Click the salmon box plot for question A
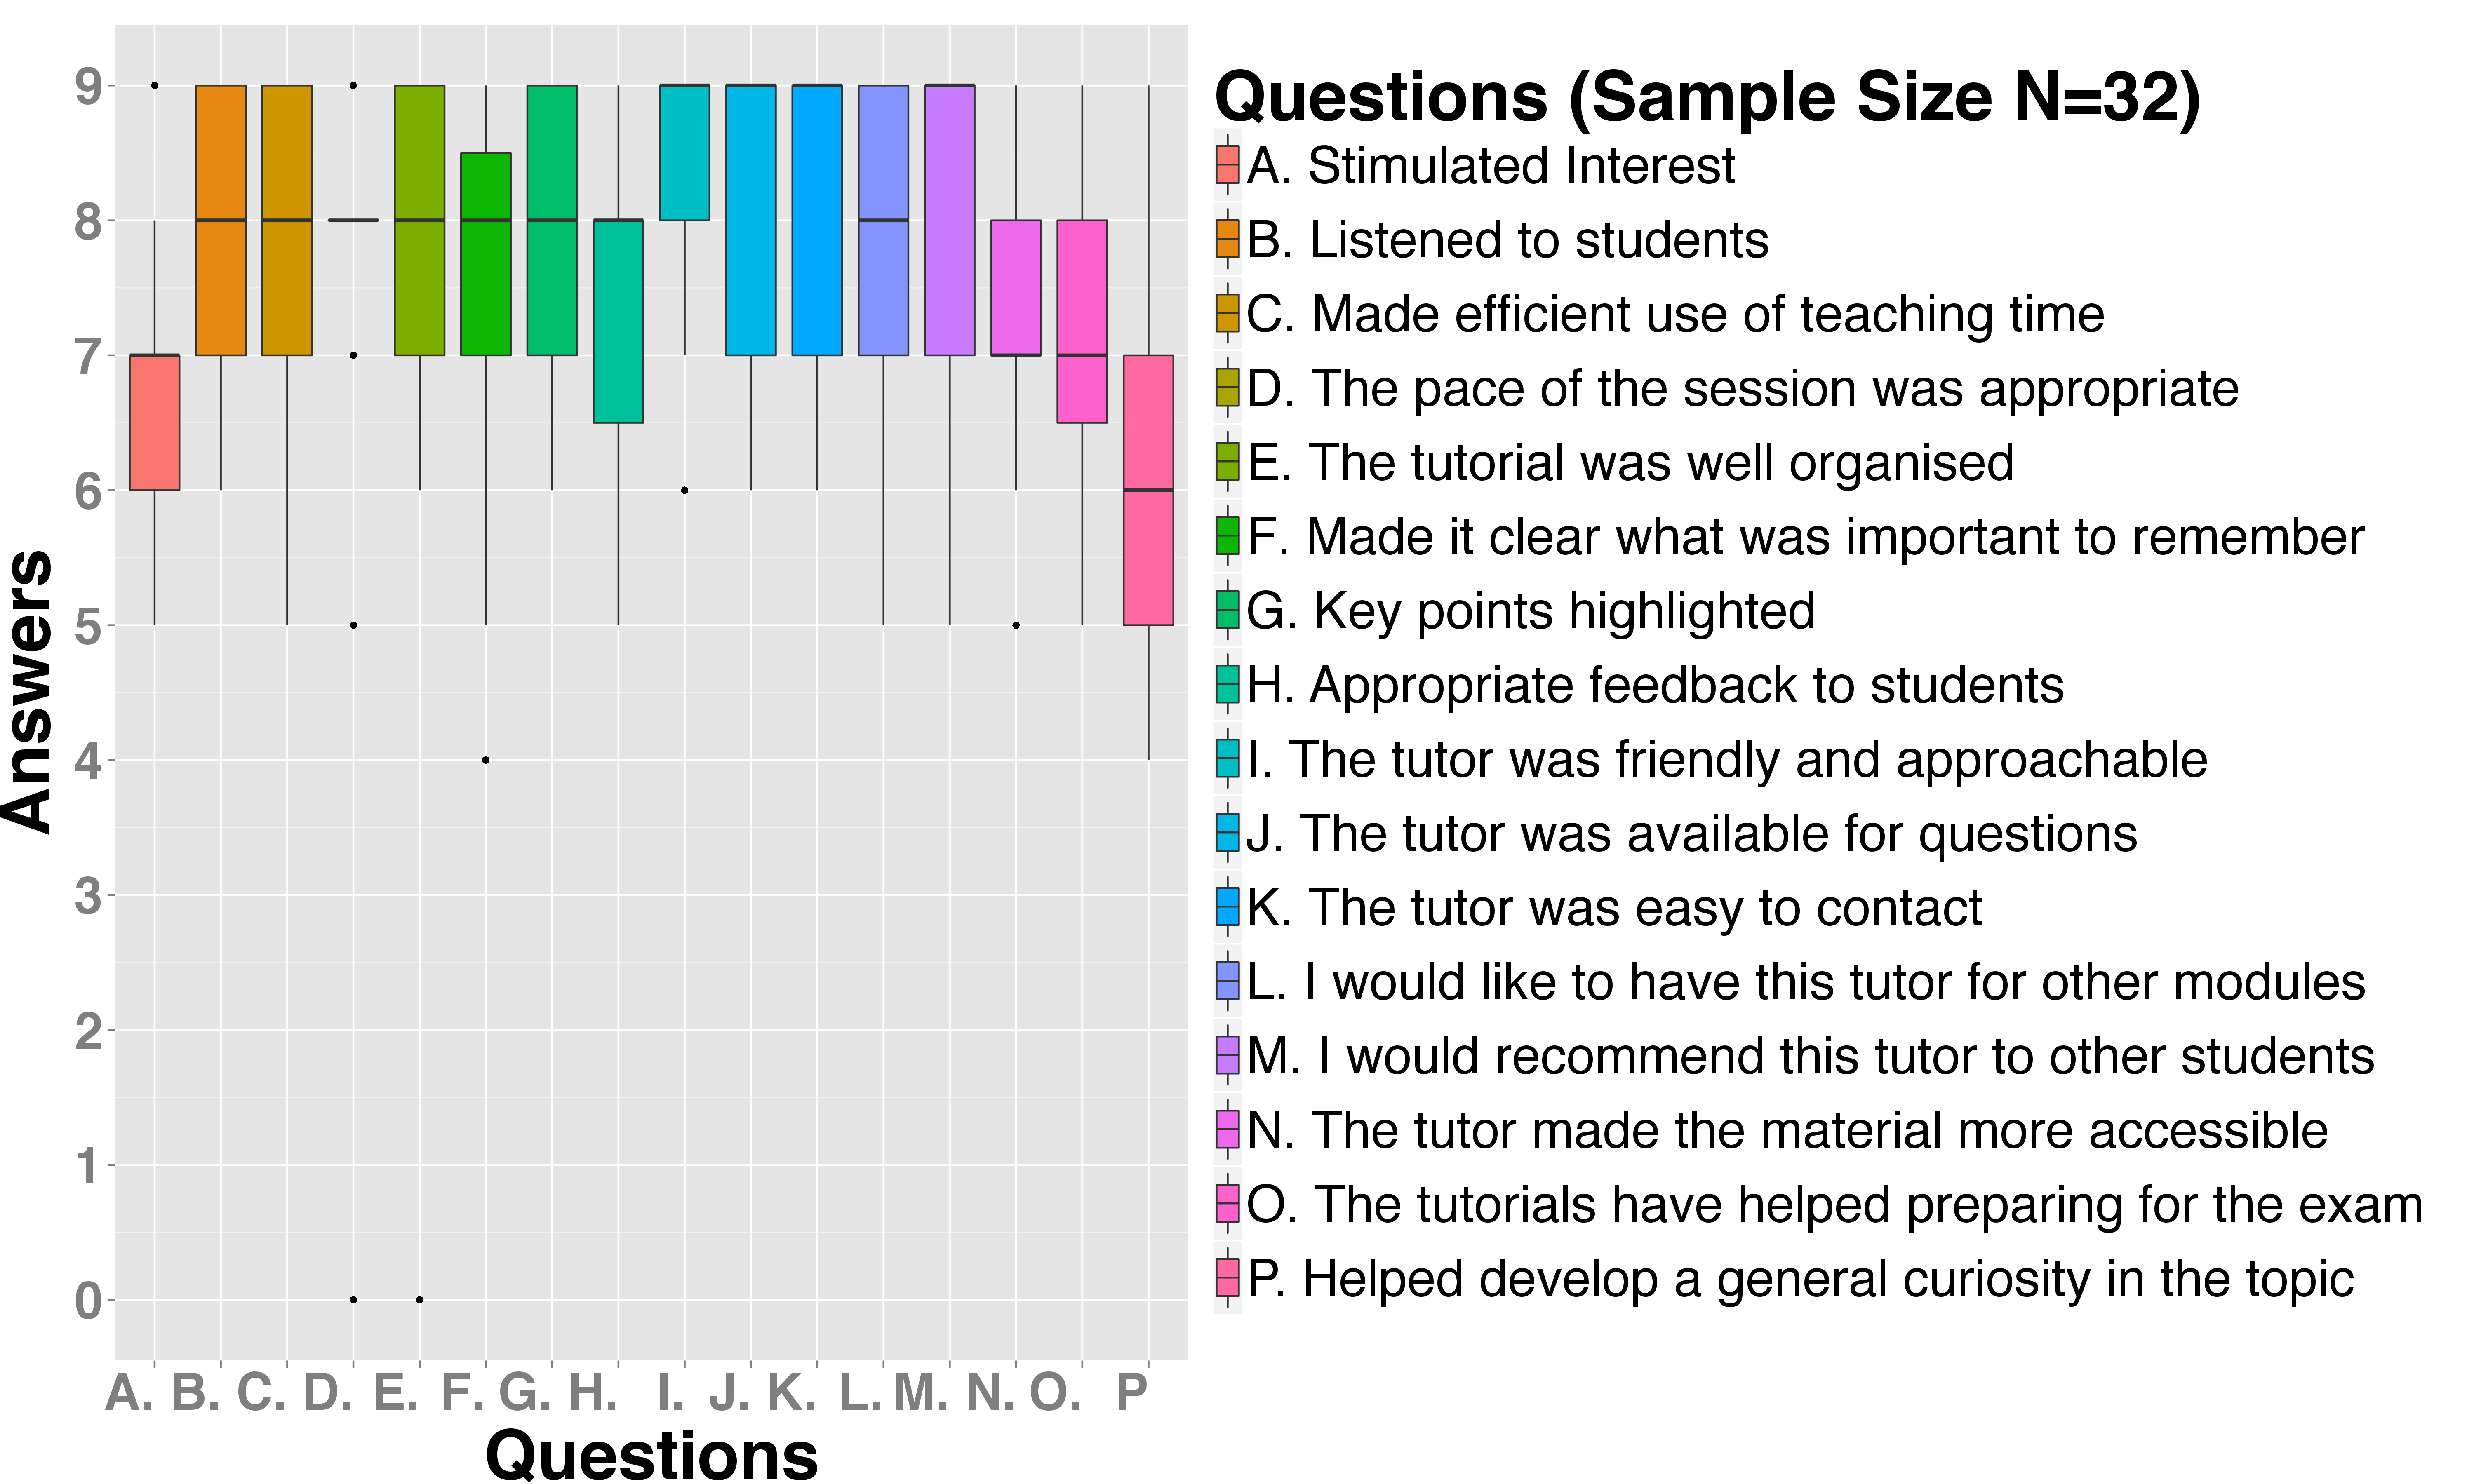 pos(155,422)
